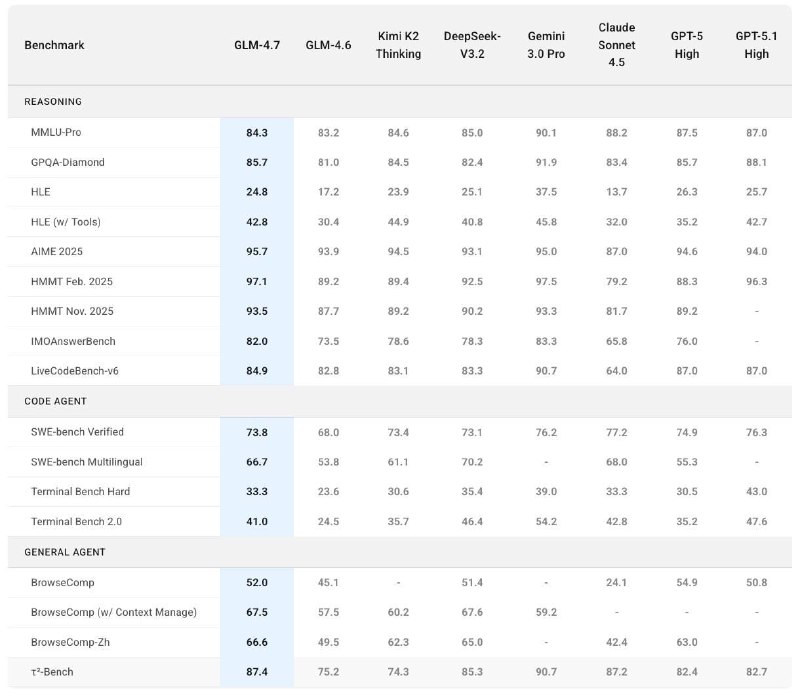Select the HLE (w/ Tools) row label
The image size is (800, 697).
coord(66,222)
